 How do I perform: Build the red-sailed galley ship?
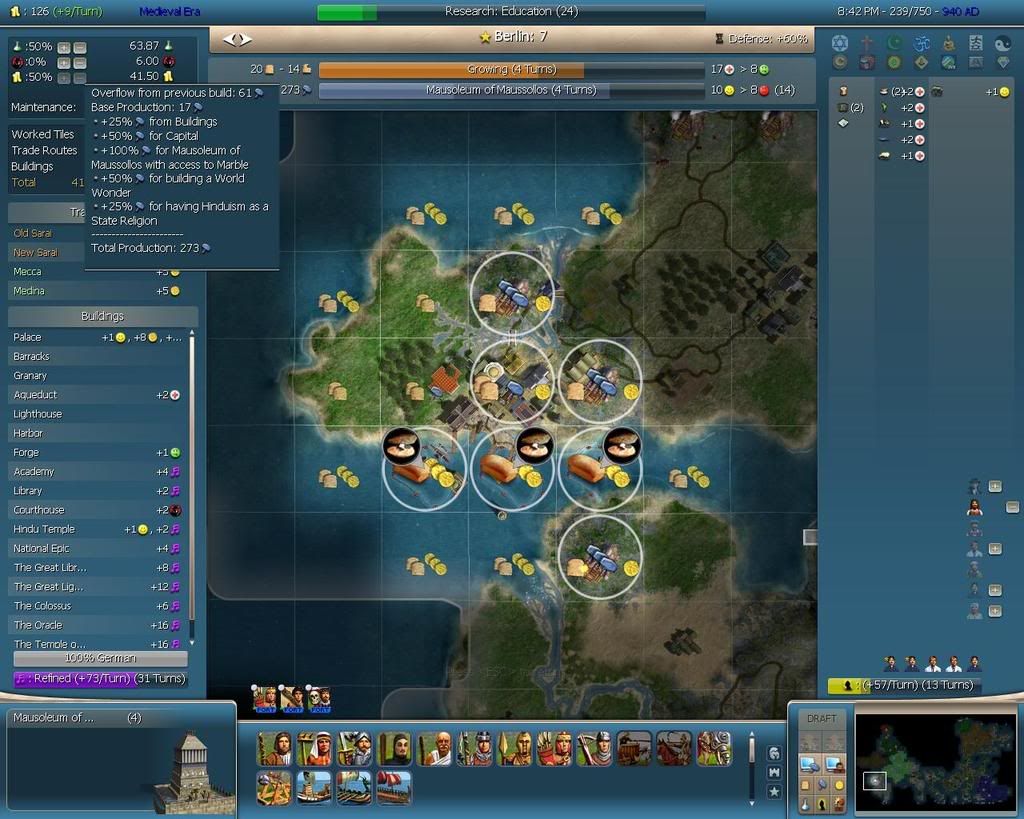pyautogui.click(x=394, y=788)
